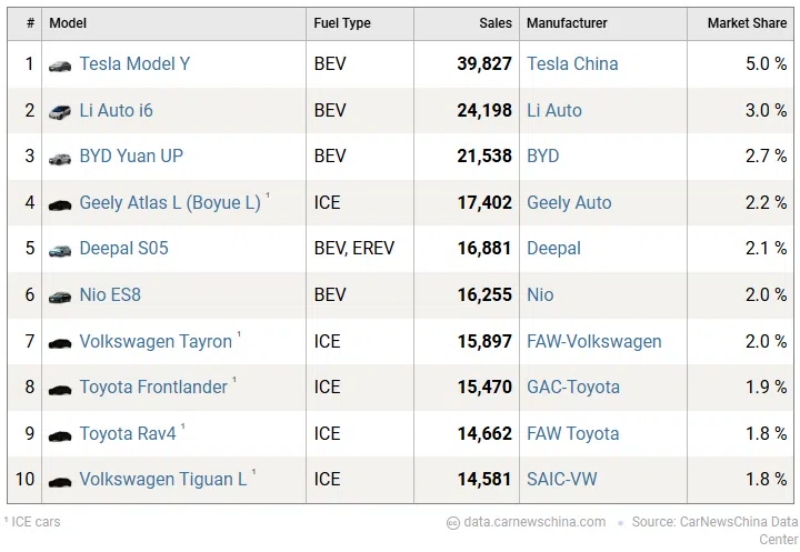Screen dimensions: 800x552
Task: Click the Li Auto i6 car thumbnail
Action: (x=60, y=111)
